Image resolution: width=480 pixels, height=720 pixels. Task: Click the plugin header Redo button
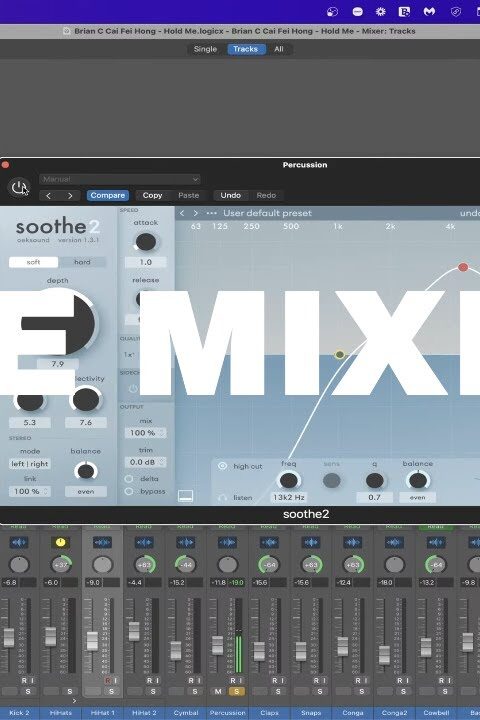(266, 196)
